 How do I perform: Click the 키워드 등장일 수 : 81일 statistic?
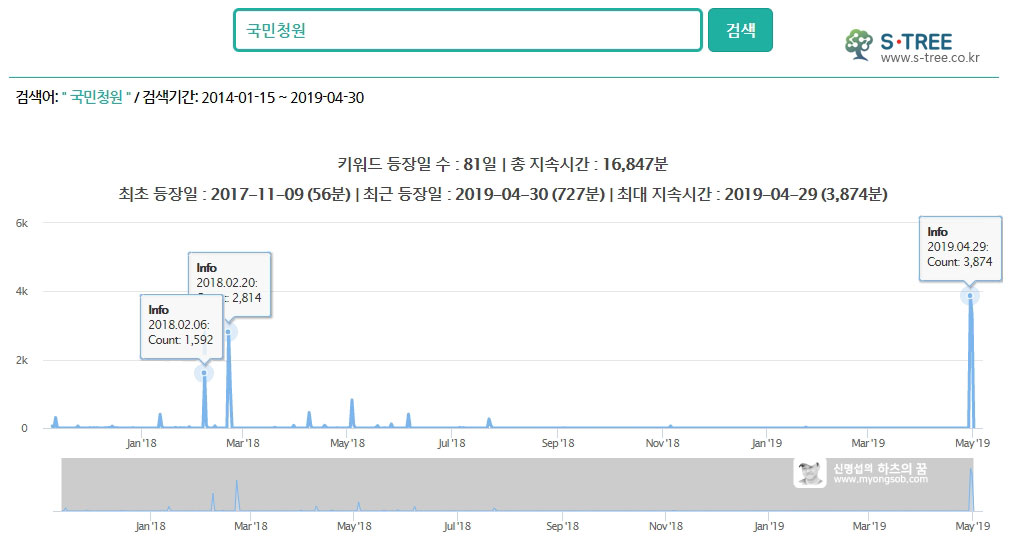click(417, 164)
